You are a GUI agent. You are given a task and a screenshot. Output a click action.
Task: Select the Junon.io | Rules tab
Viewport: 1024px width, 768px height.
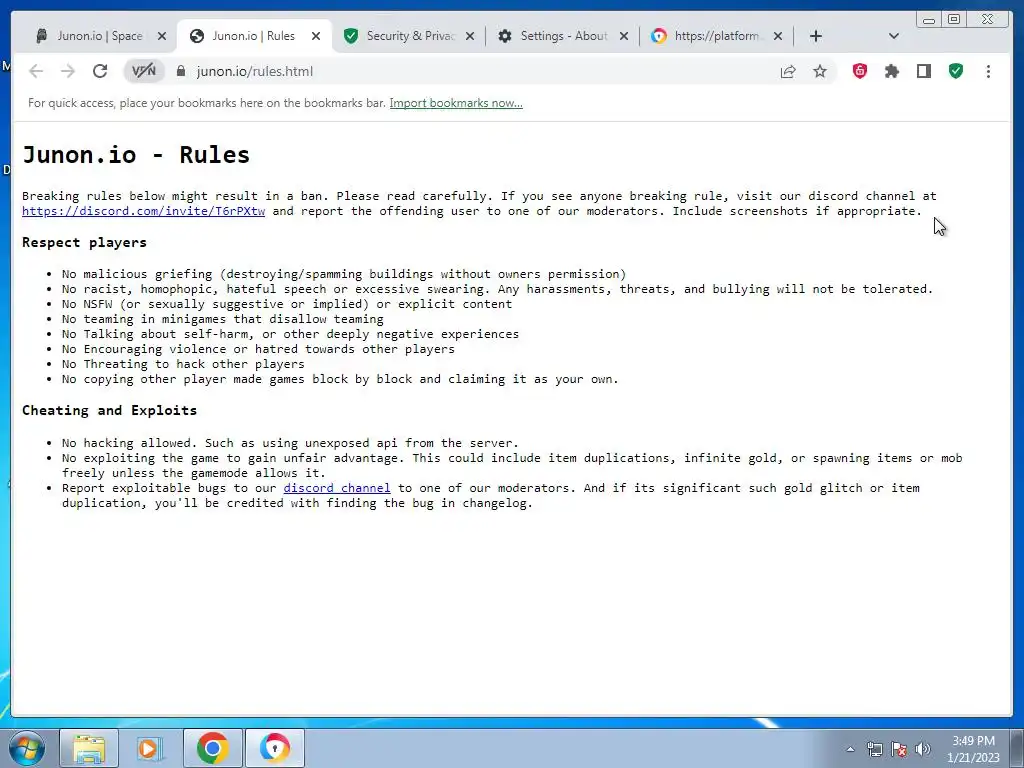pyautogui.click(x=253, y=36)
